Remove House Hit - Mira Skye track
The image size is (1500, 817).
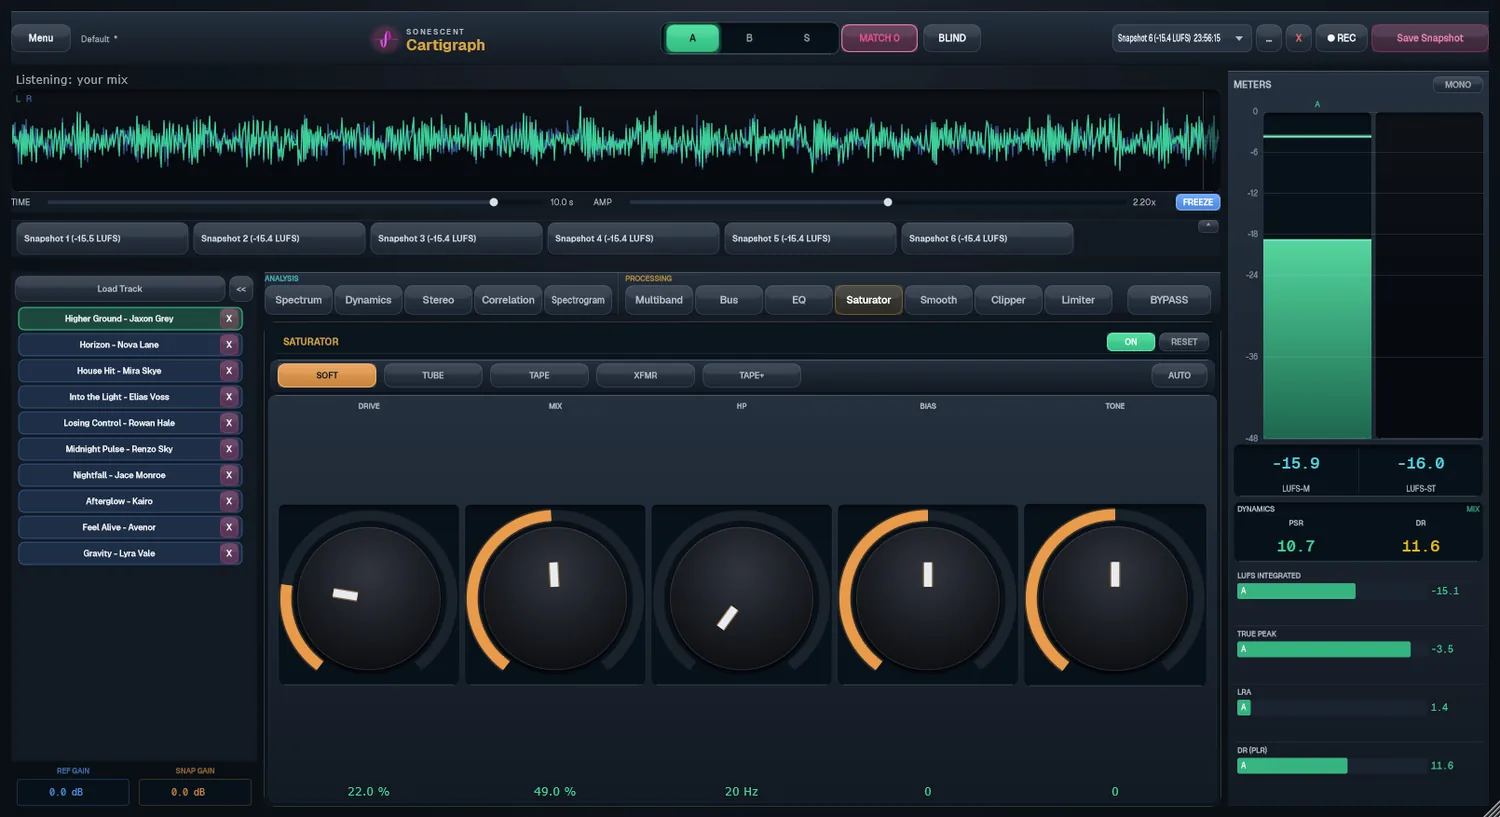[x=229, y=370]
